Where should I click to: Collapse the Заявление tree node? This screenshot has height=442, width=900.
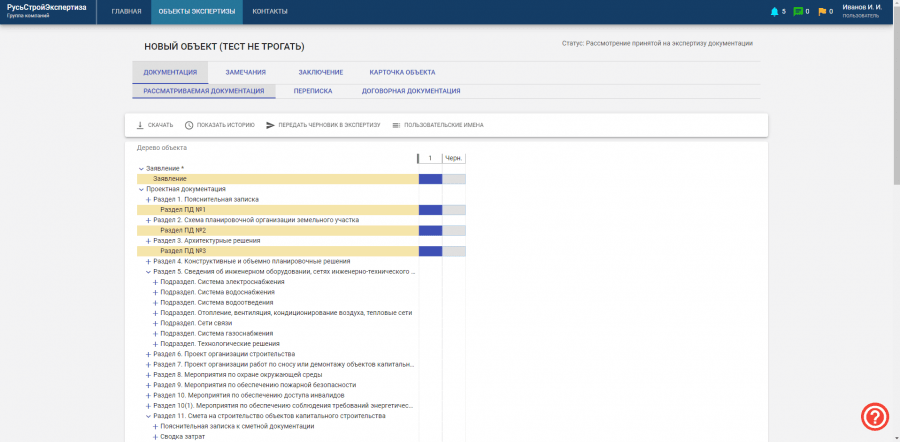click(141, 168)
